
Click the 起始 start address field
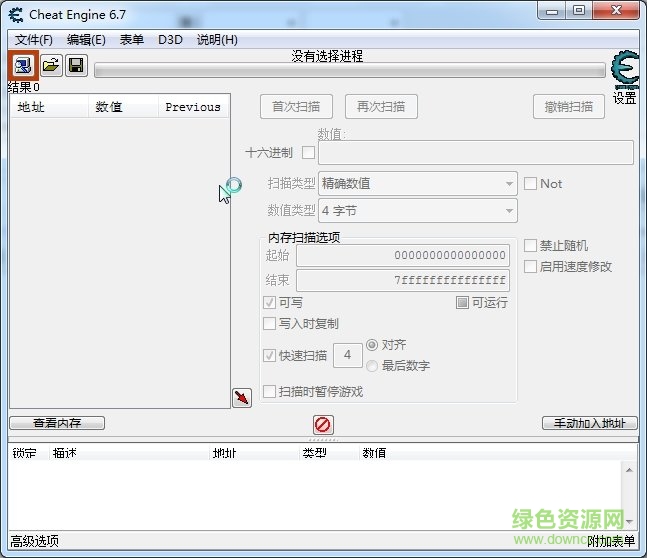coord(403,255)
